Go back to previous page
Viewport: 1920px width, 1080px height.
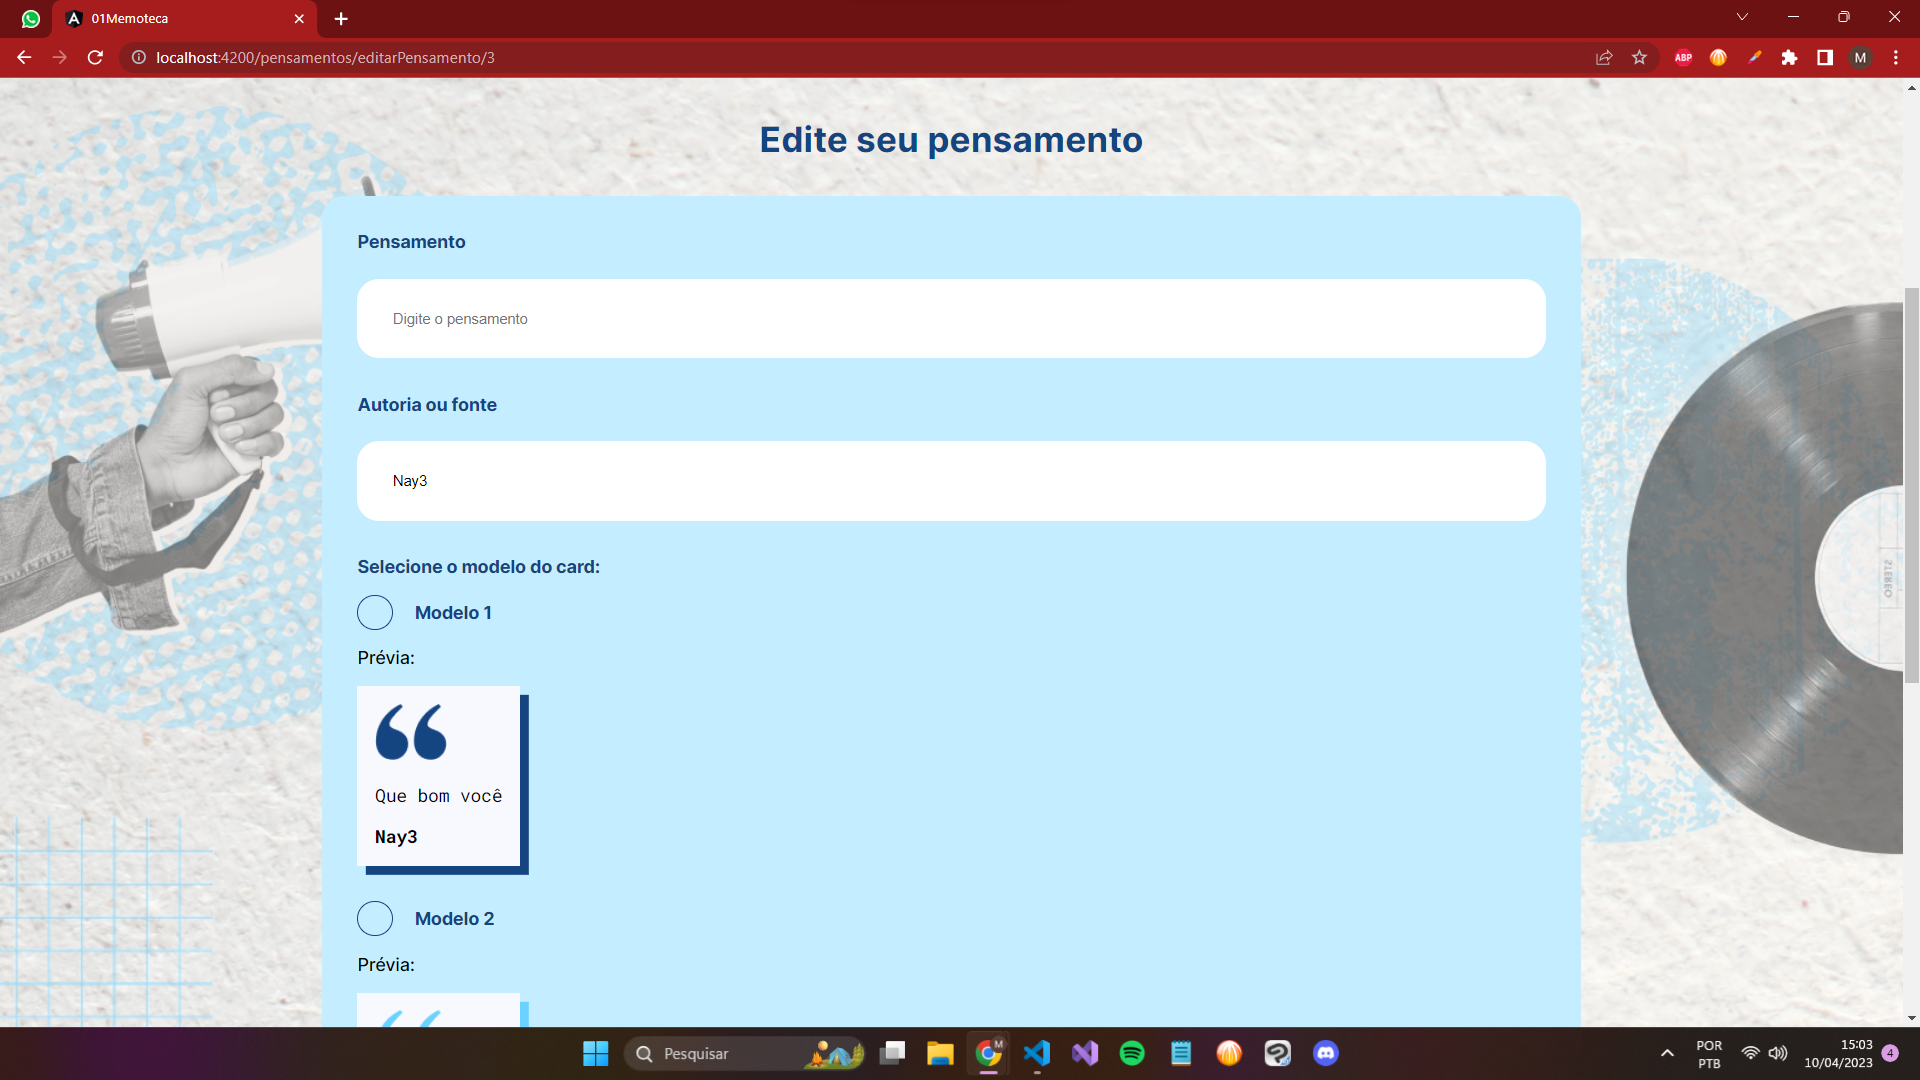click(24, 58)
